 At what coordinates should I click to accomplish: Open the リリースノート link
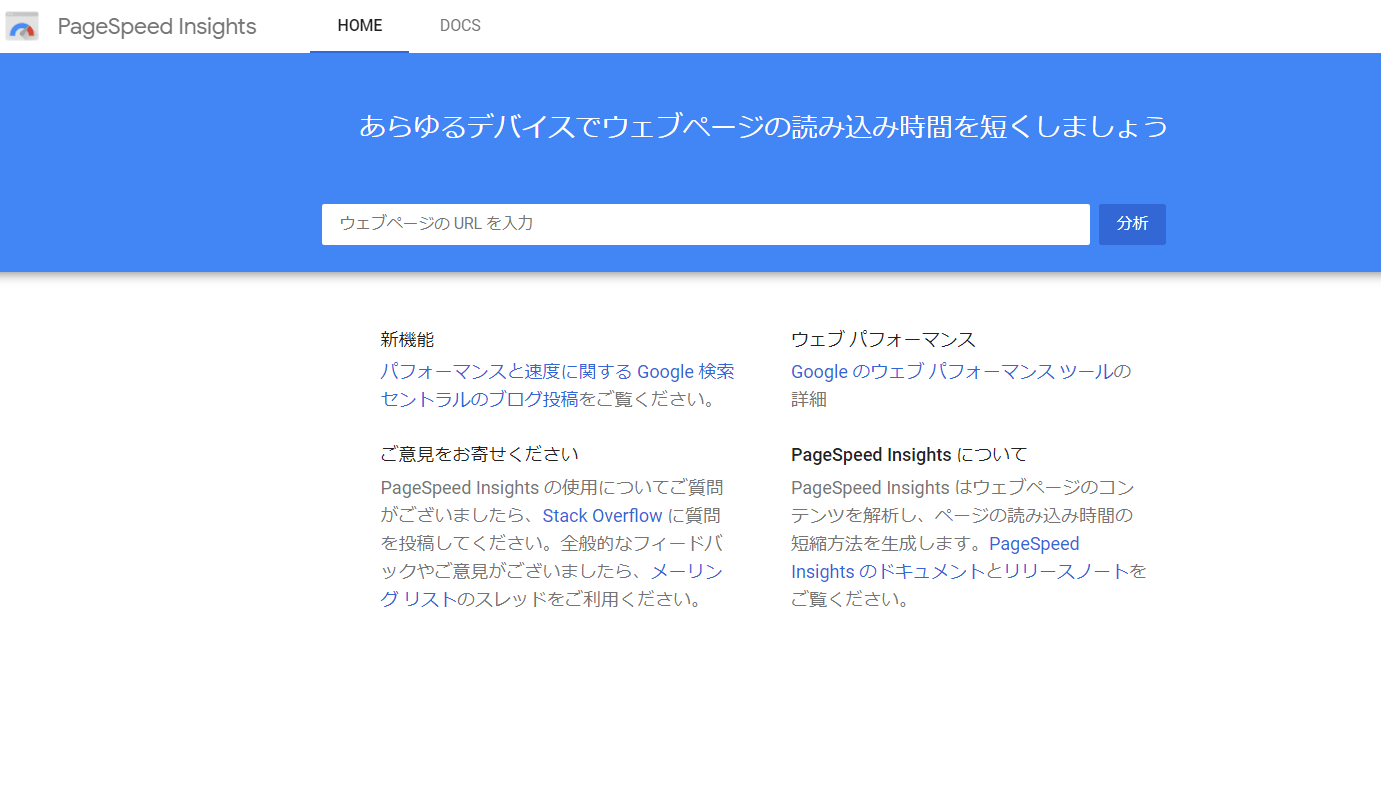coord(1065,572)
